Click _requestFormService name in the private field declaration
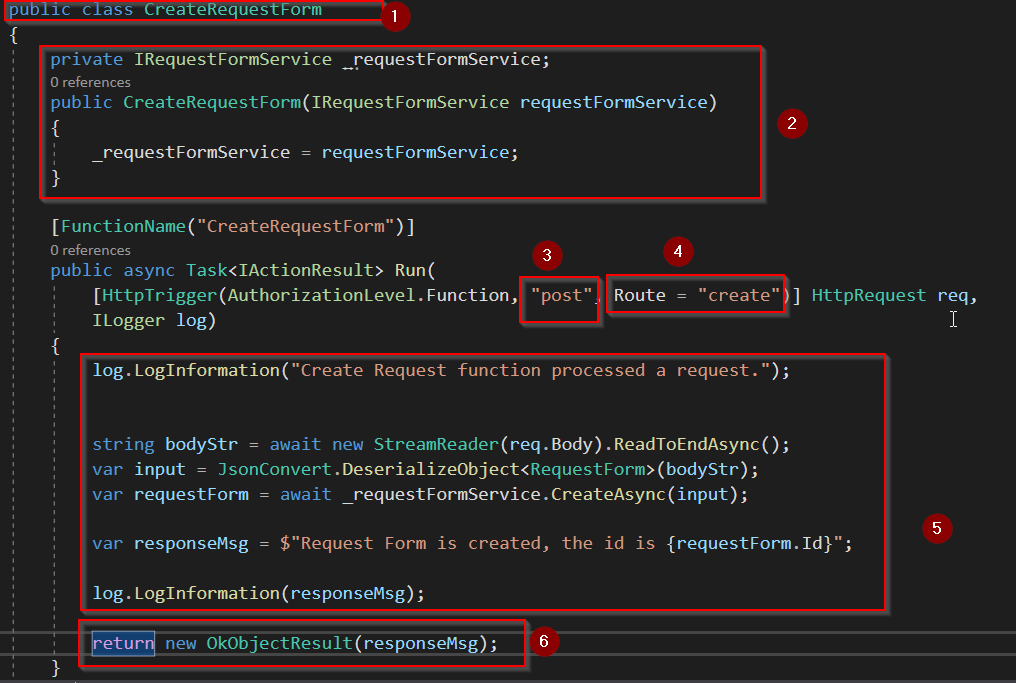The height and width of the screenshot is (683, 1016). point(446,60)
